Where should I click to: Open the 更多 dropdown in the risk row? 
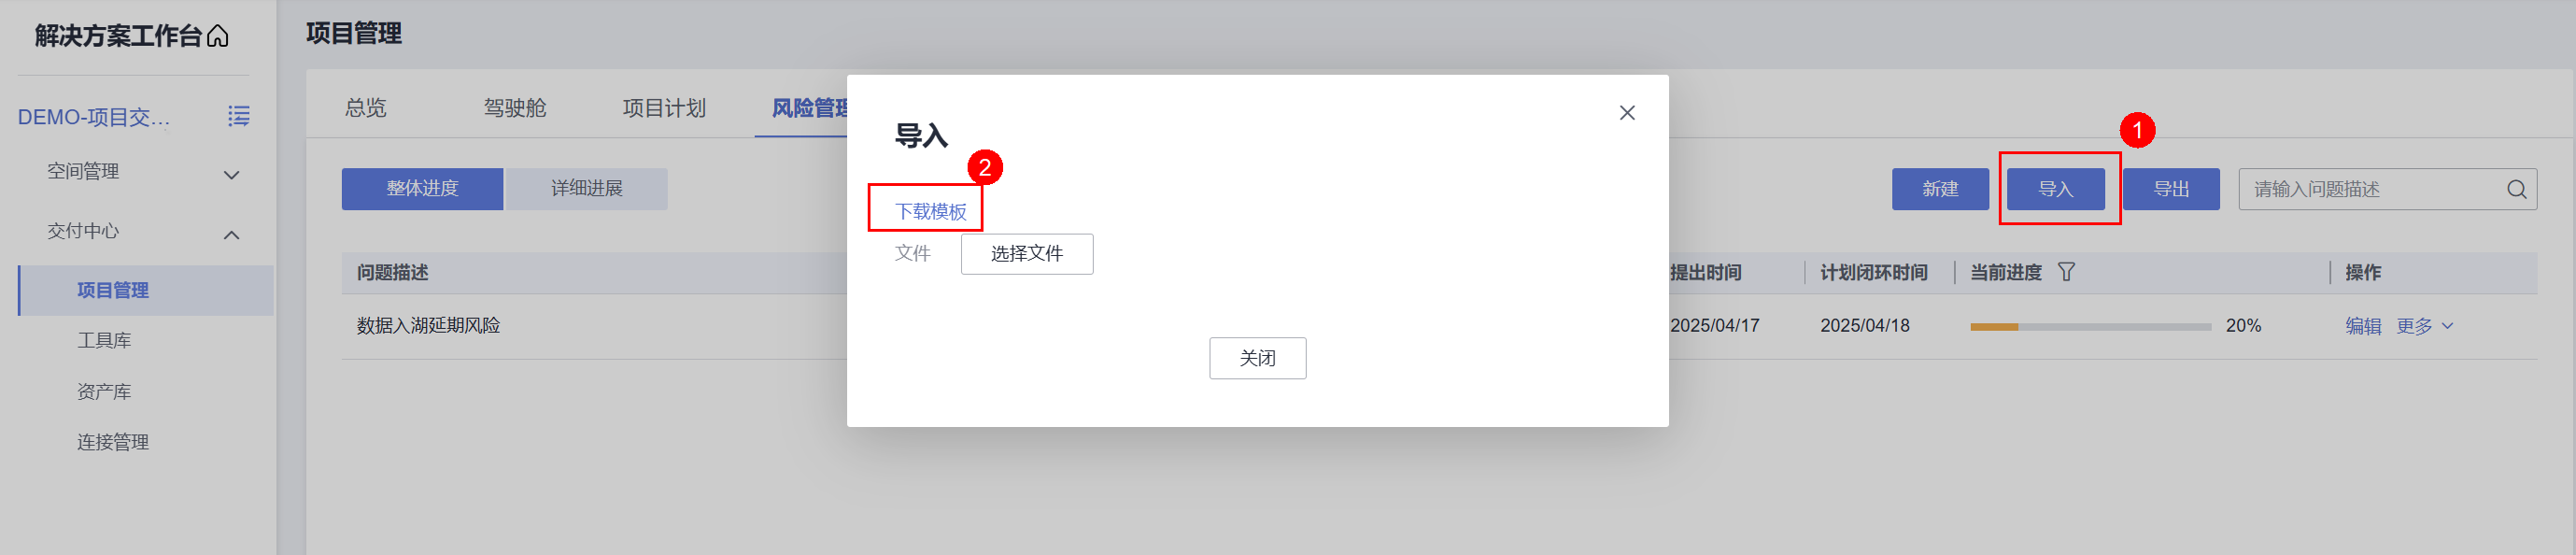2424,326
